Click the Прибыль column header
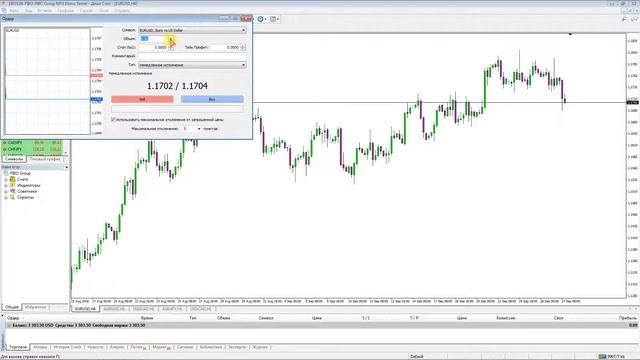This screenshot has width=640, height=360. point(628,318)
